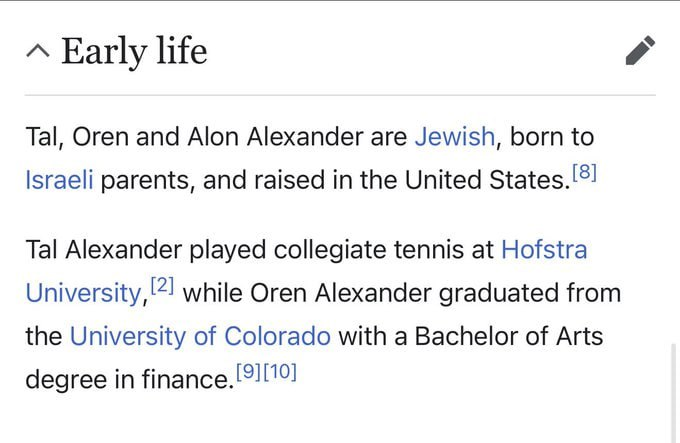
Task: Click the pencil edit icon
Action: 640,50
